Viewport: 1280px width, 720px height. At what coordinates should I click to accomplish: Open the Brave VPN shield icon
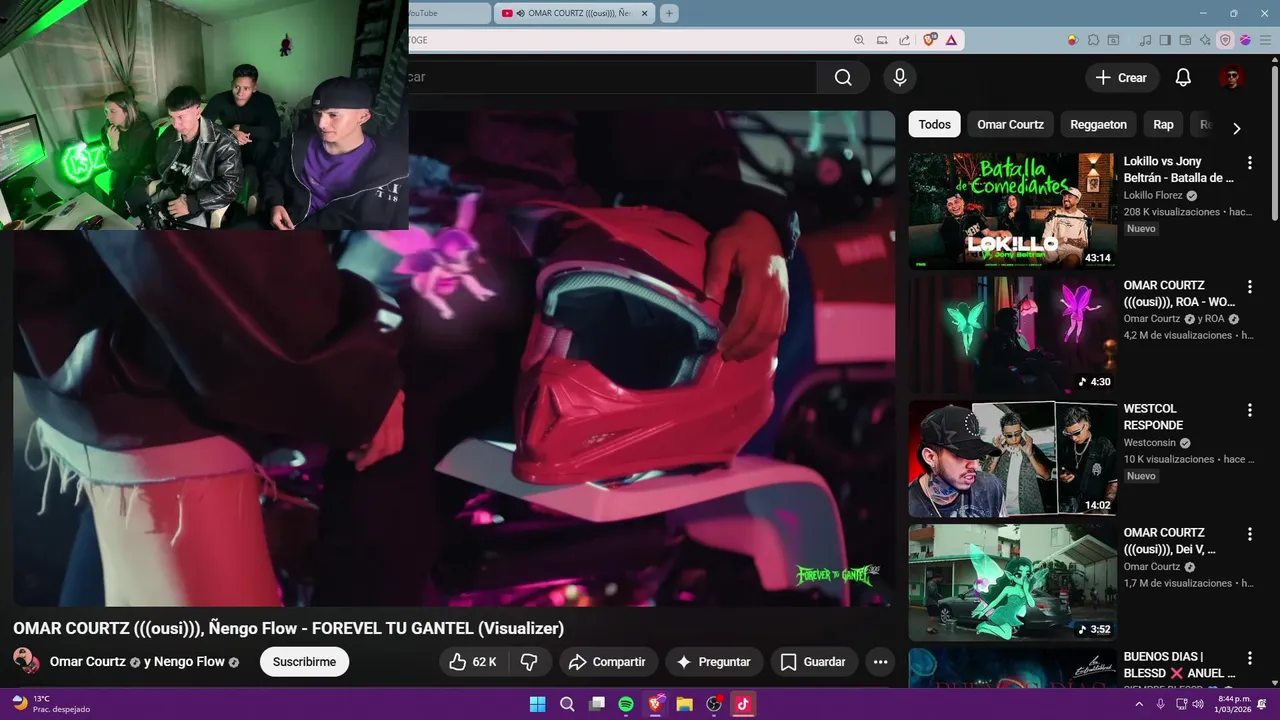1225,40
